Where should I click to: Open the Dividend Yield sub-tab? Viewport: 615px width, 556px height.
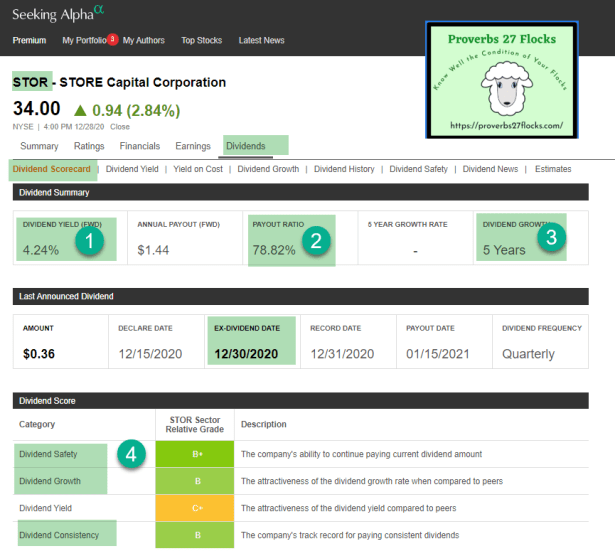(x=132, y=169)
